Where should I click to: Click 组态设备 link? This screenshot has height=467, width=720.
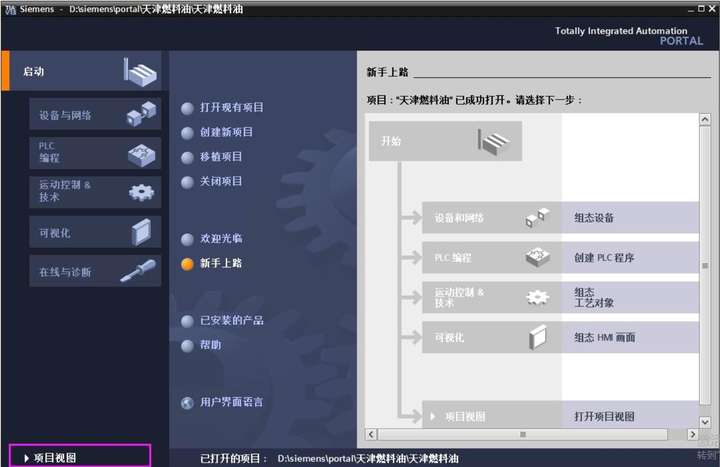tap(594, 218)
